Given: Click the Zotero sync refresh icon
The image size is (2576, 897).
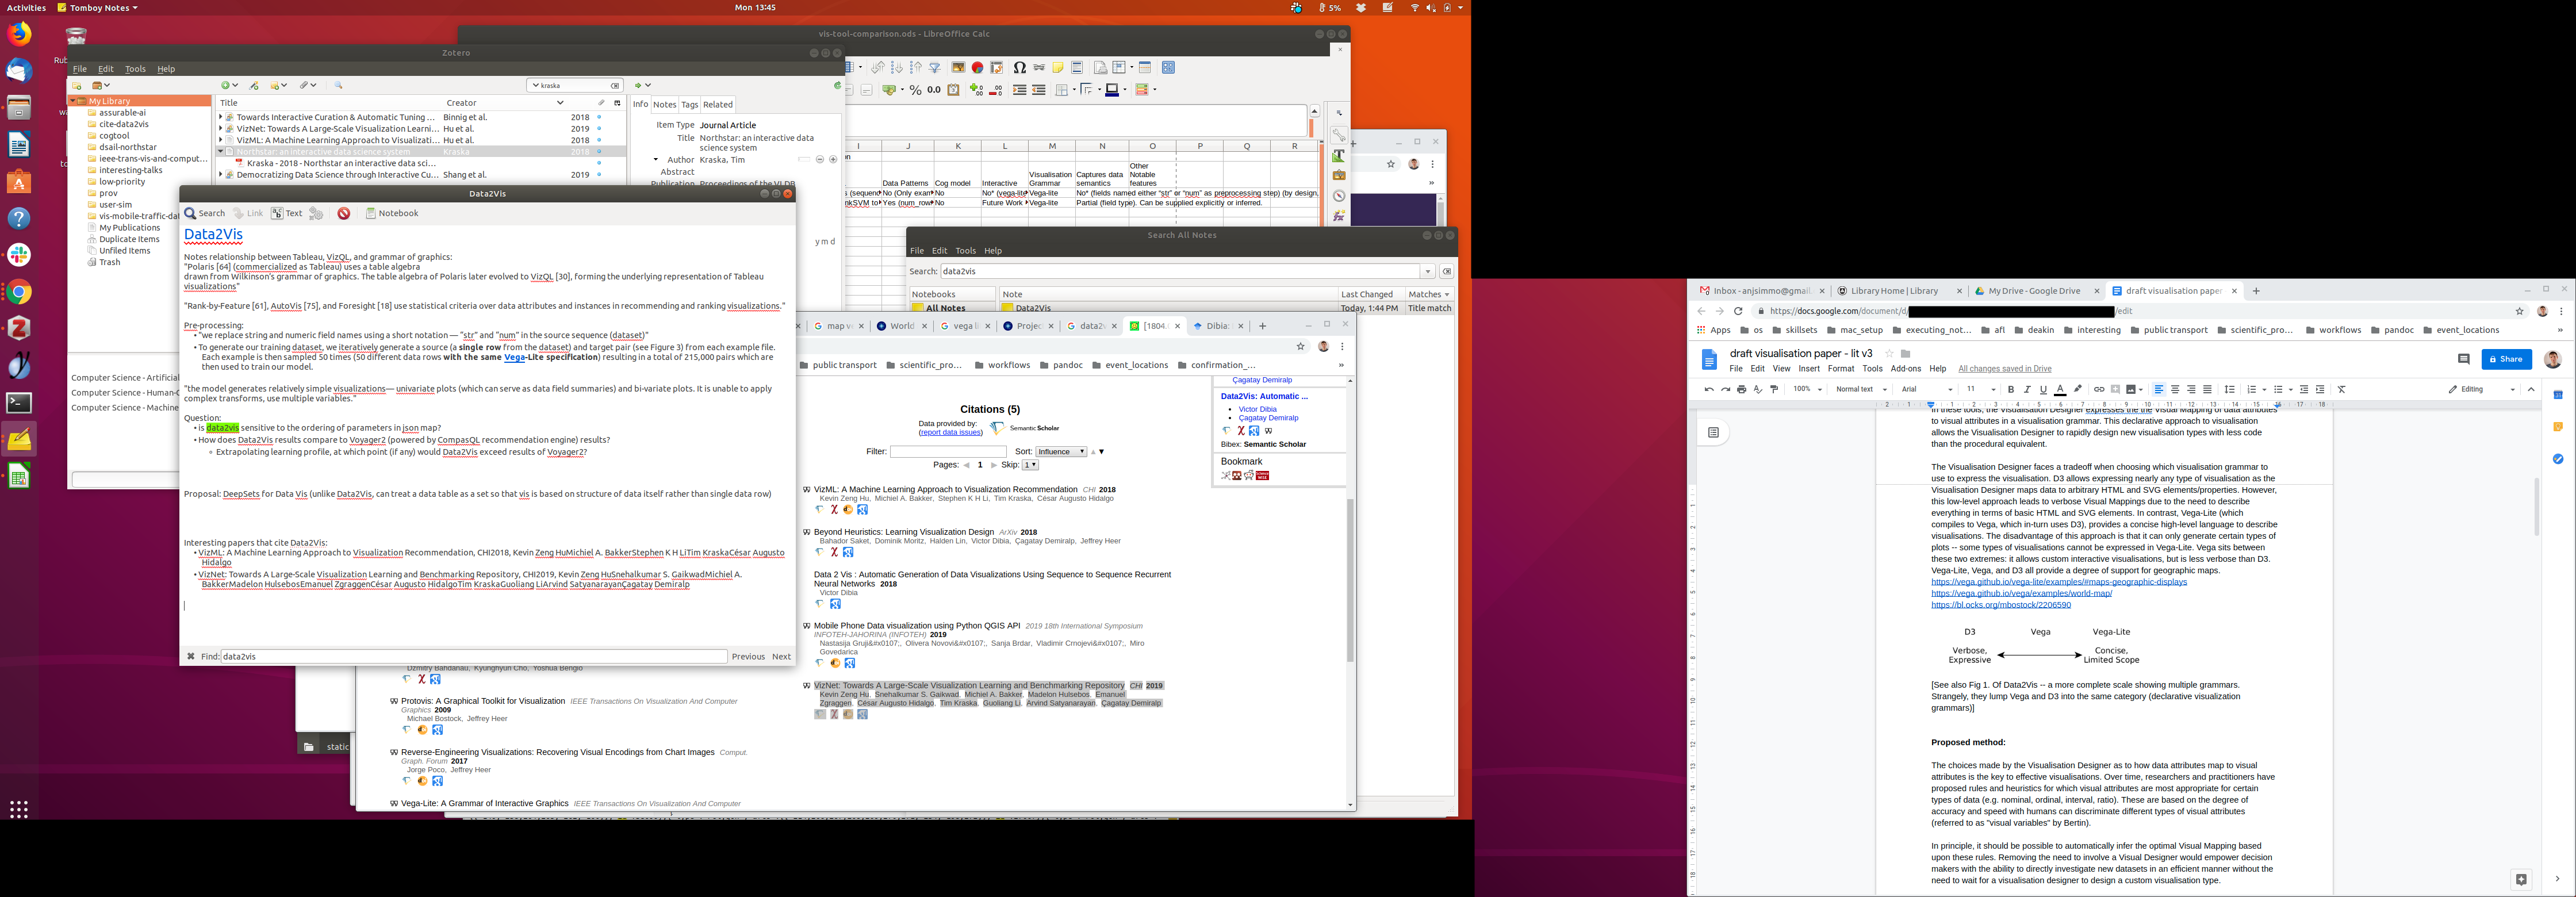Looking at the screenshot, I should pos(837,86).
